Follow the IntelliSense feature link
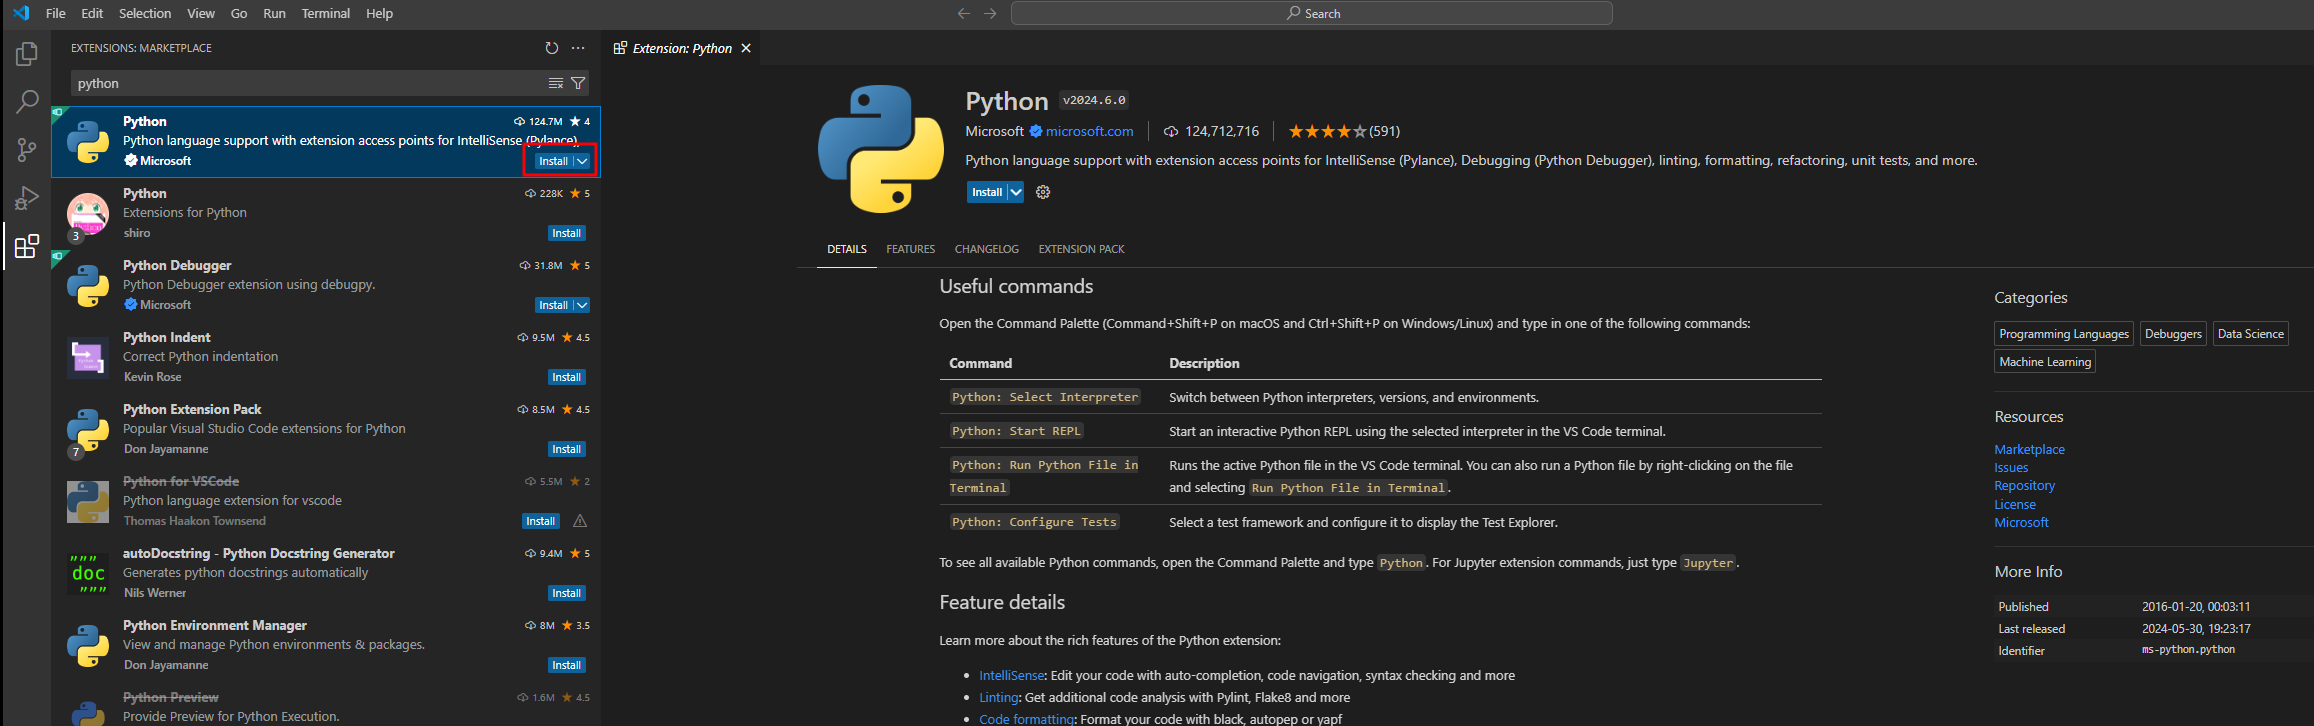 coord(1011,676)
